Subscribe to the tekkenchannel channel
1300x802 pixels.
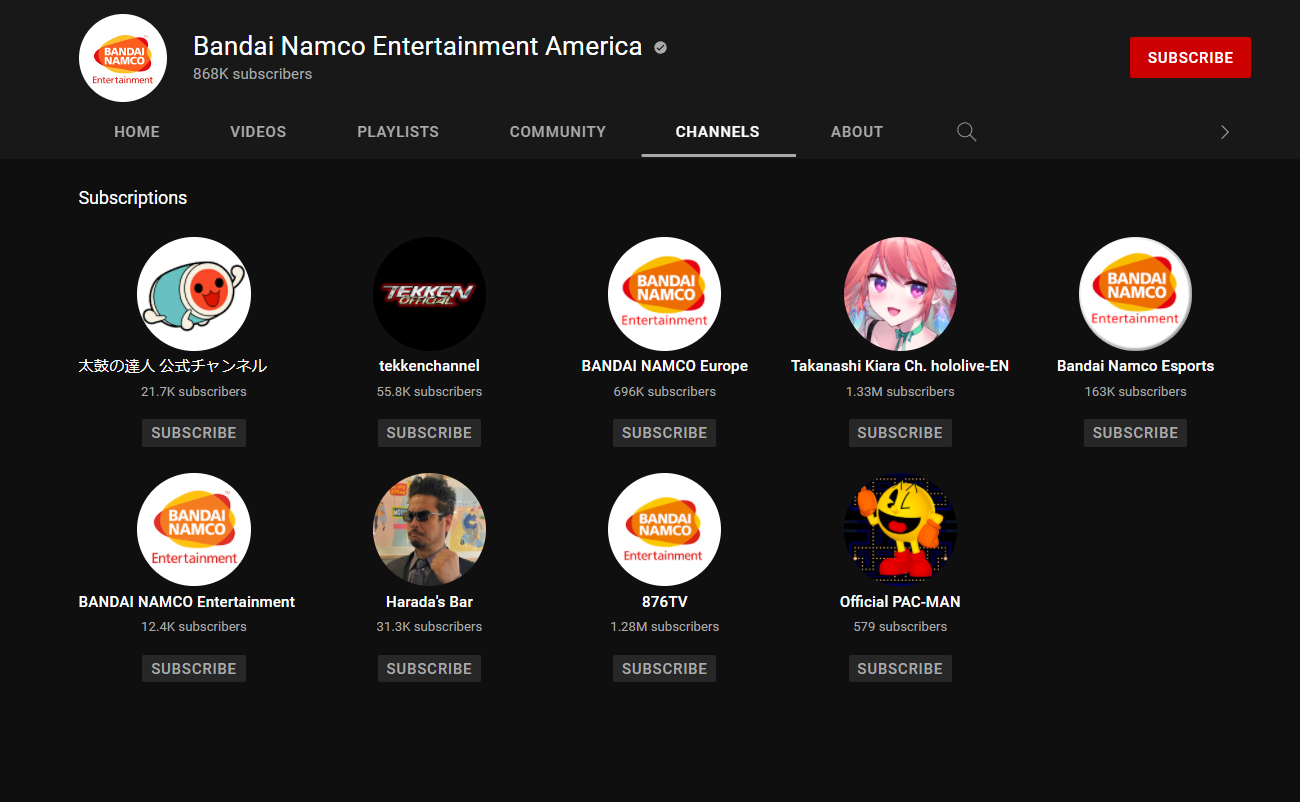click(x=429, y=433)
